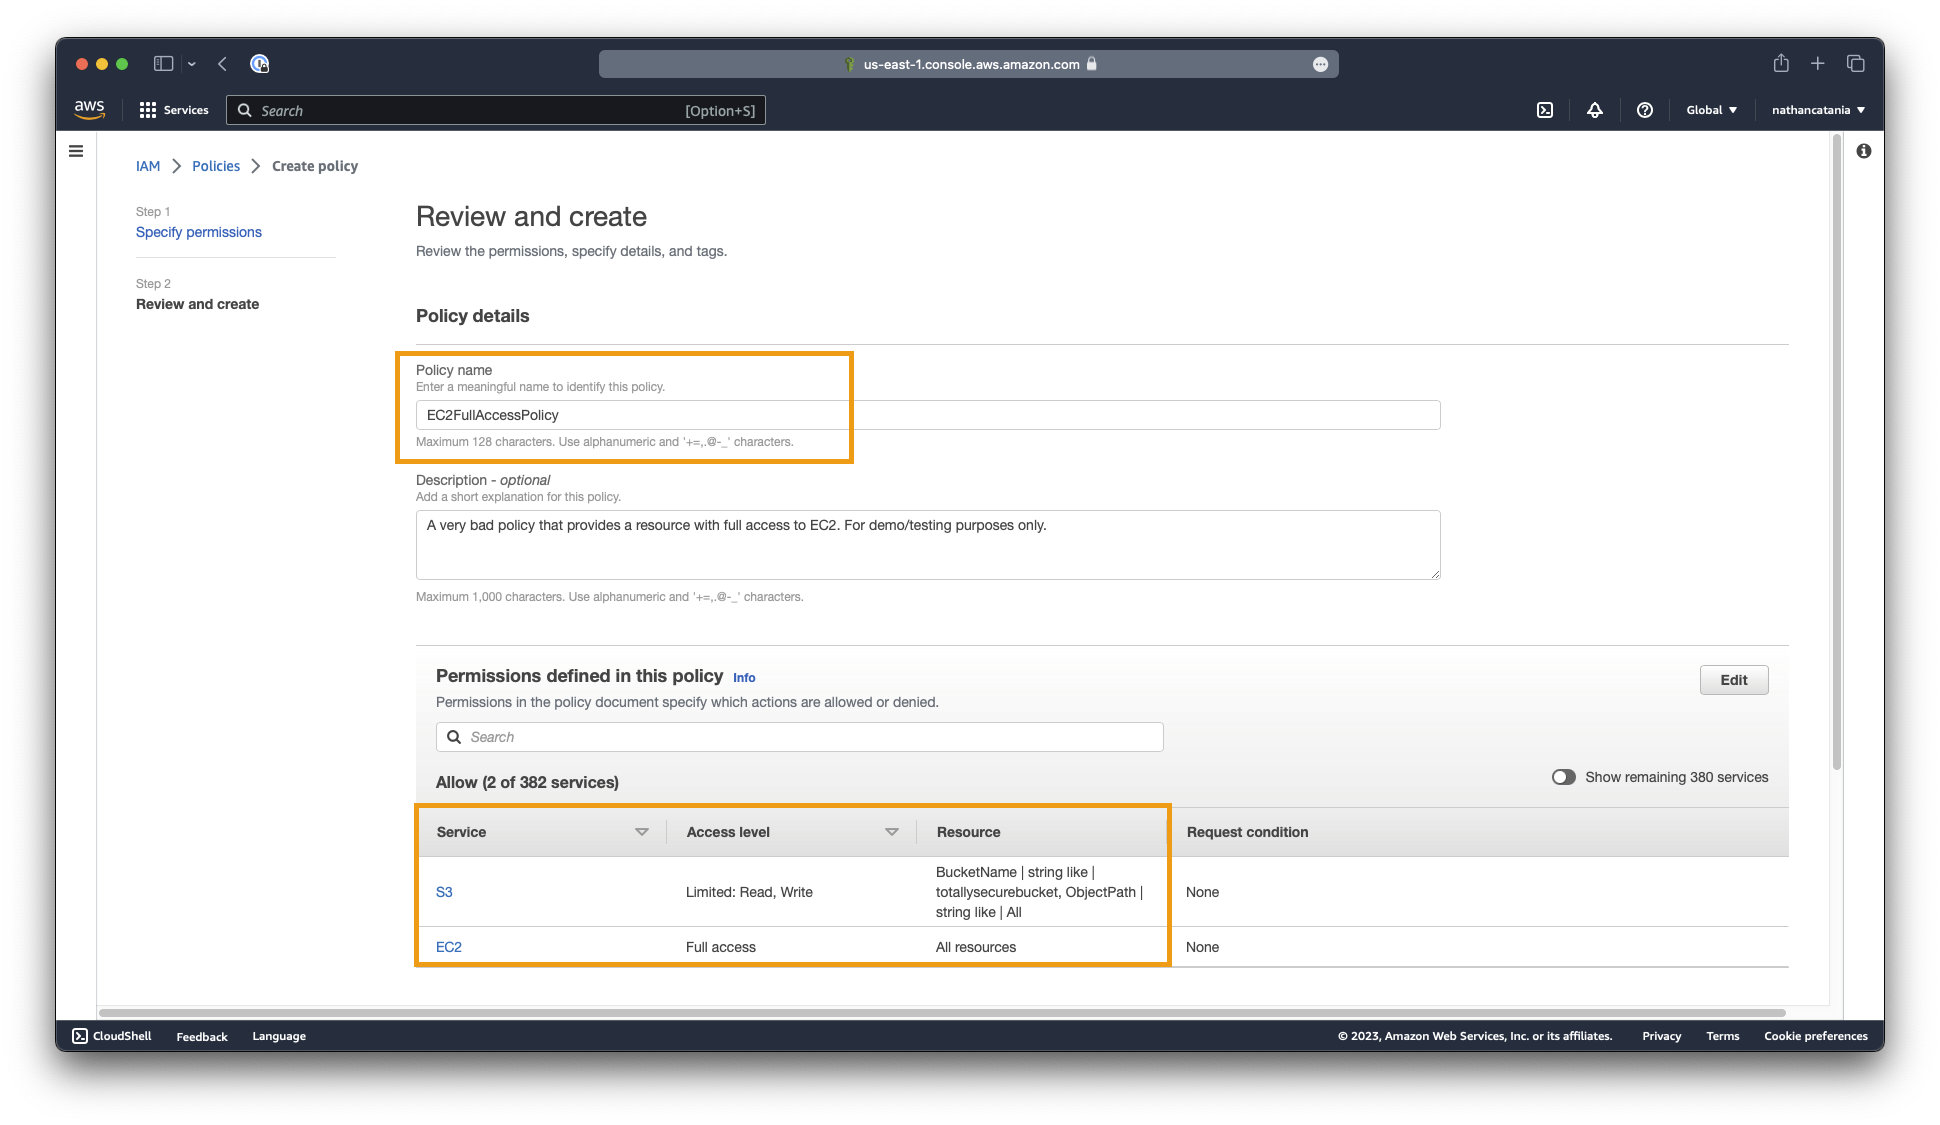Click the Edit permissions button
Image resolution: width=1940 pixels, height=1125 pixels.
[x=1733, y=680]
